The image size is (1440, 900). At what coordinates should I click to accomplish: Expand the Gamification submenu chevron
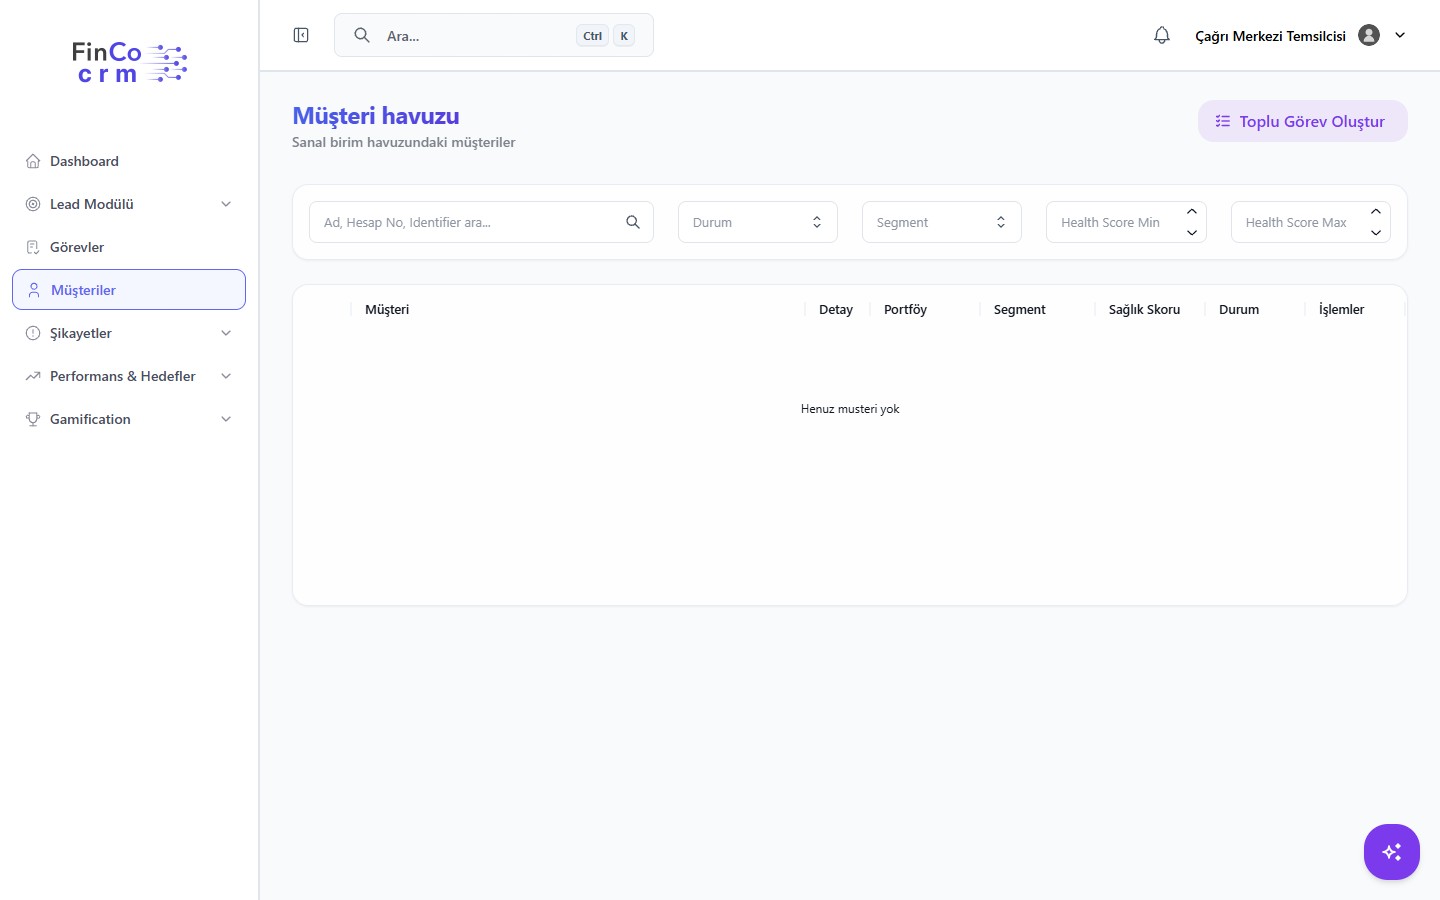click(x=226, y=419)
